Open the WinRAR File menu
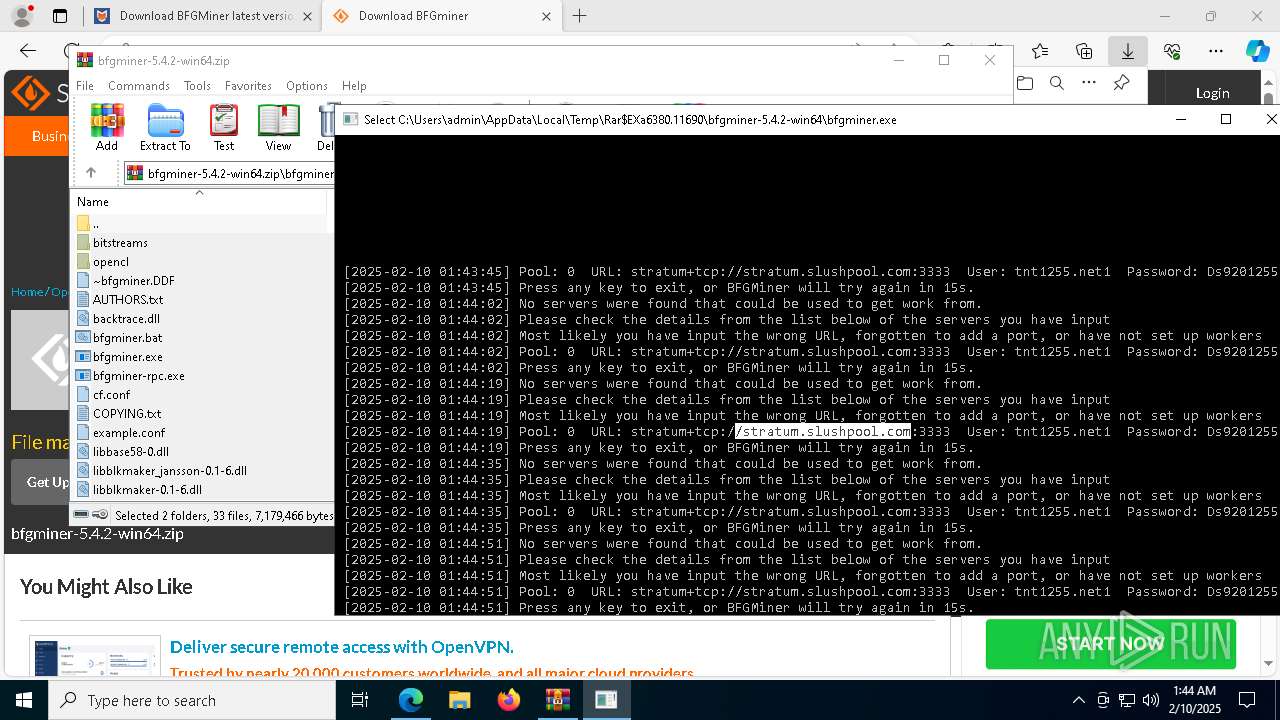The height and width of the screenshot is (720, 1280). pos(85,86)
